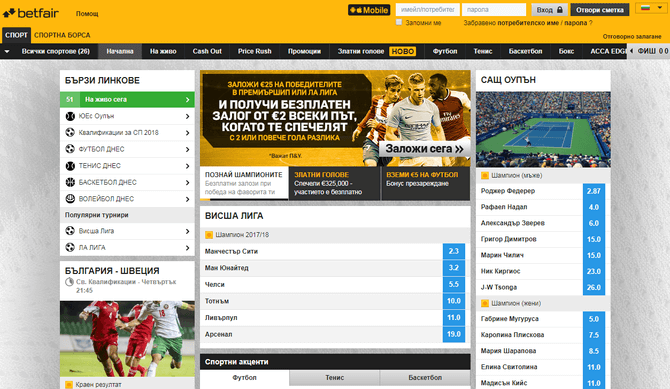
Task: Select the ВЗЕМИ €5 НА ФУТБОЛ promo slide
Action: [426, 183]
